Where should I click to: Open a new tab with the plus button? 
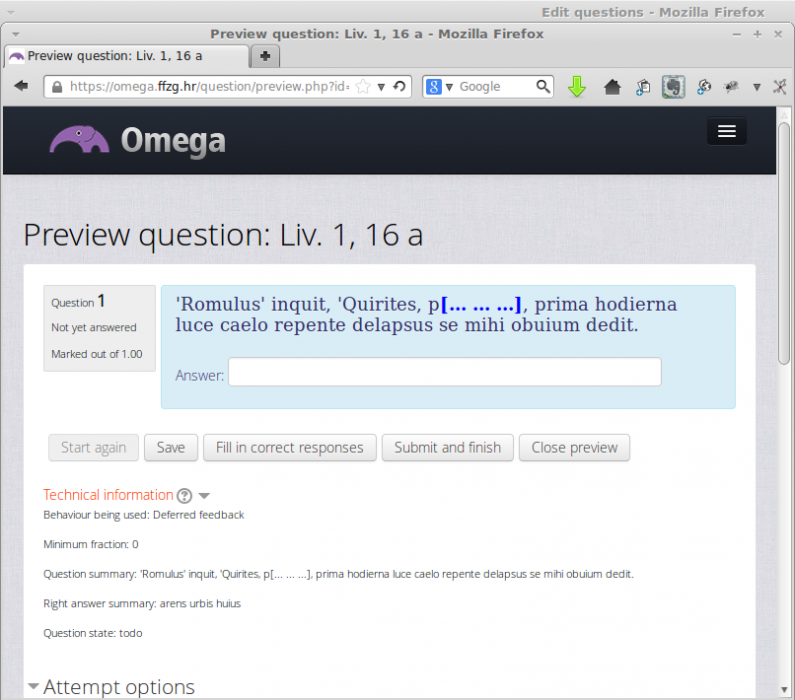tap(265, 56)
